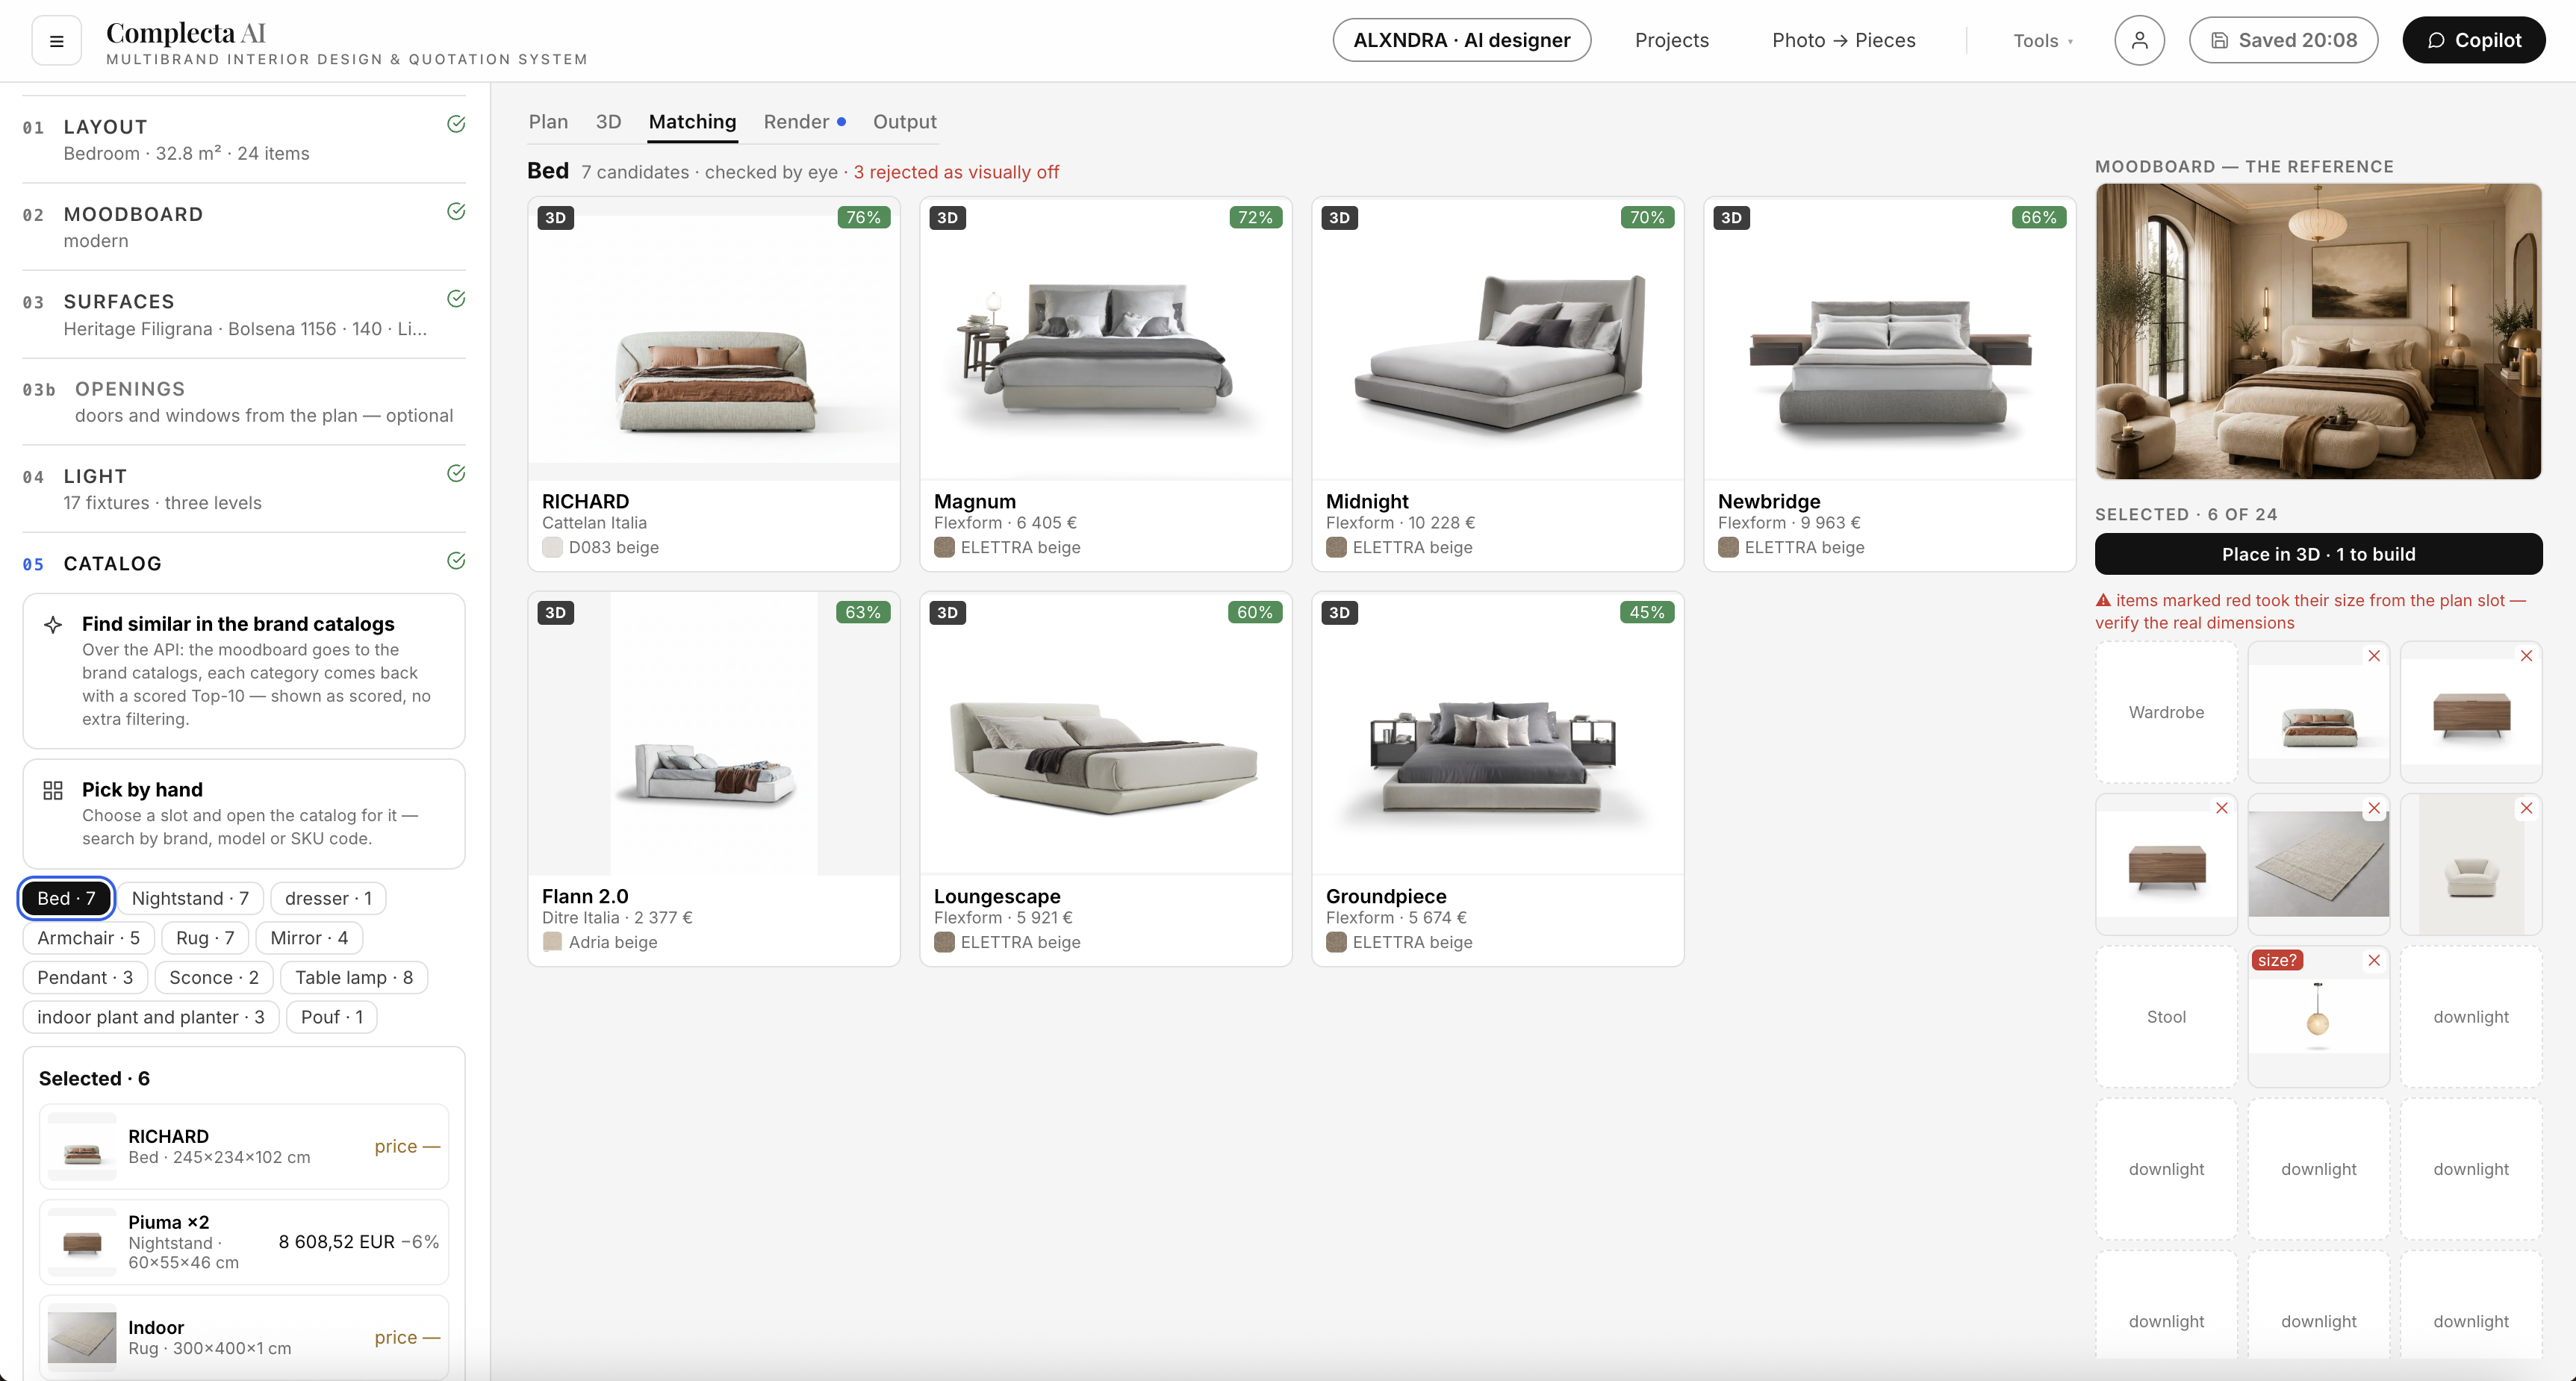This screenshot has height=1381, width=2576.
Task: Click the Layout step completed check icon
Action: click(456, 124)
